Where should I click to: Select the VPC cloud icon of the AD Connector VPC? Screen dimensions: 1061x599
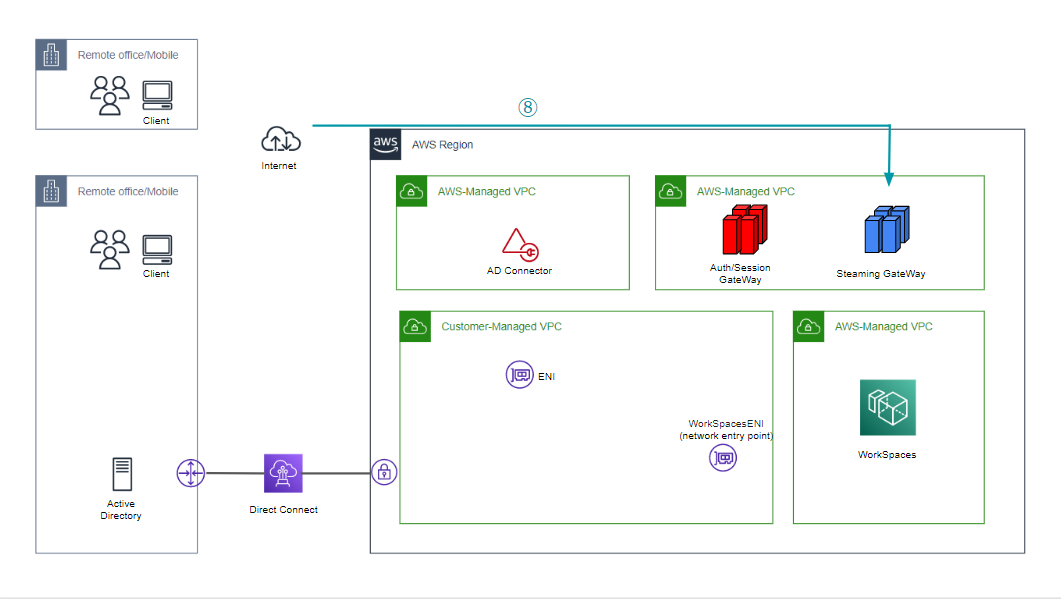pos(411,192)
